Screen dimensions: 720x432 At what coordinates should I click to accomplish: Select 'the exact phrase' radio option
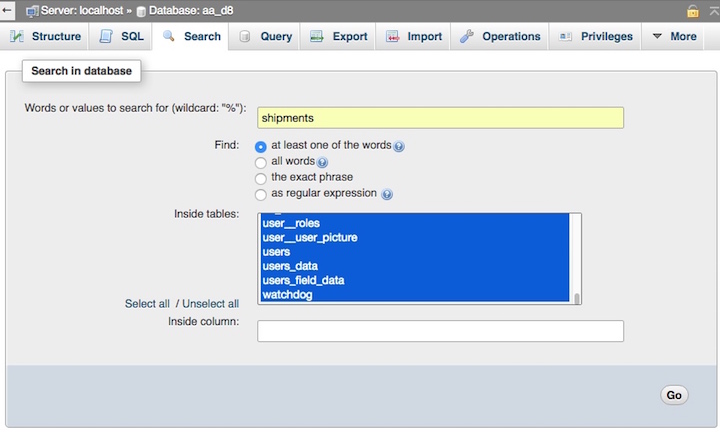(x=260, y=178)
